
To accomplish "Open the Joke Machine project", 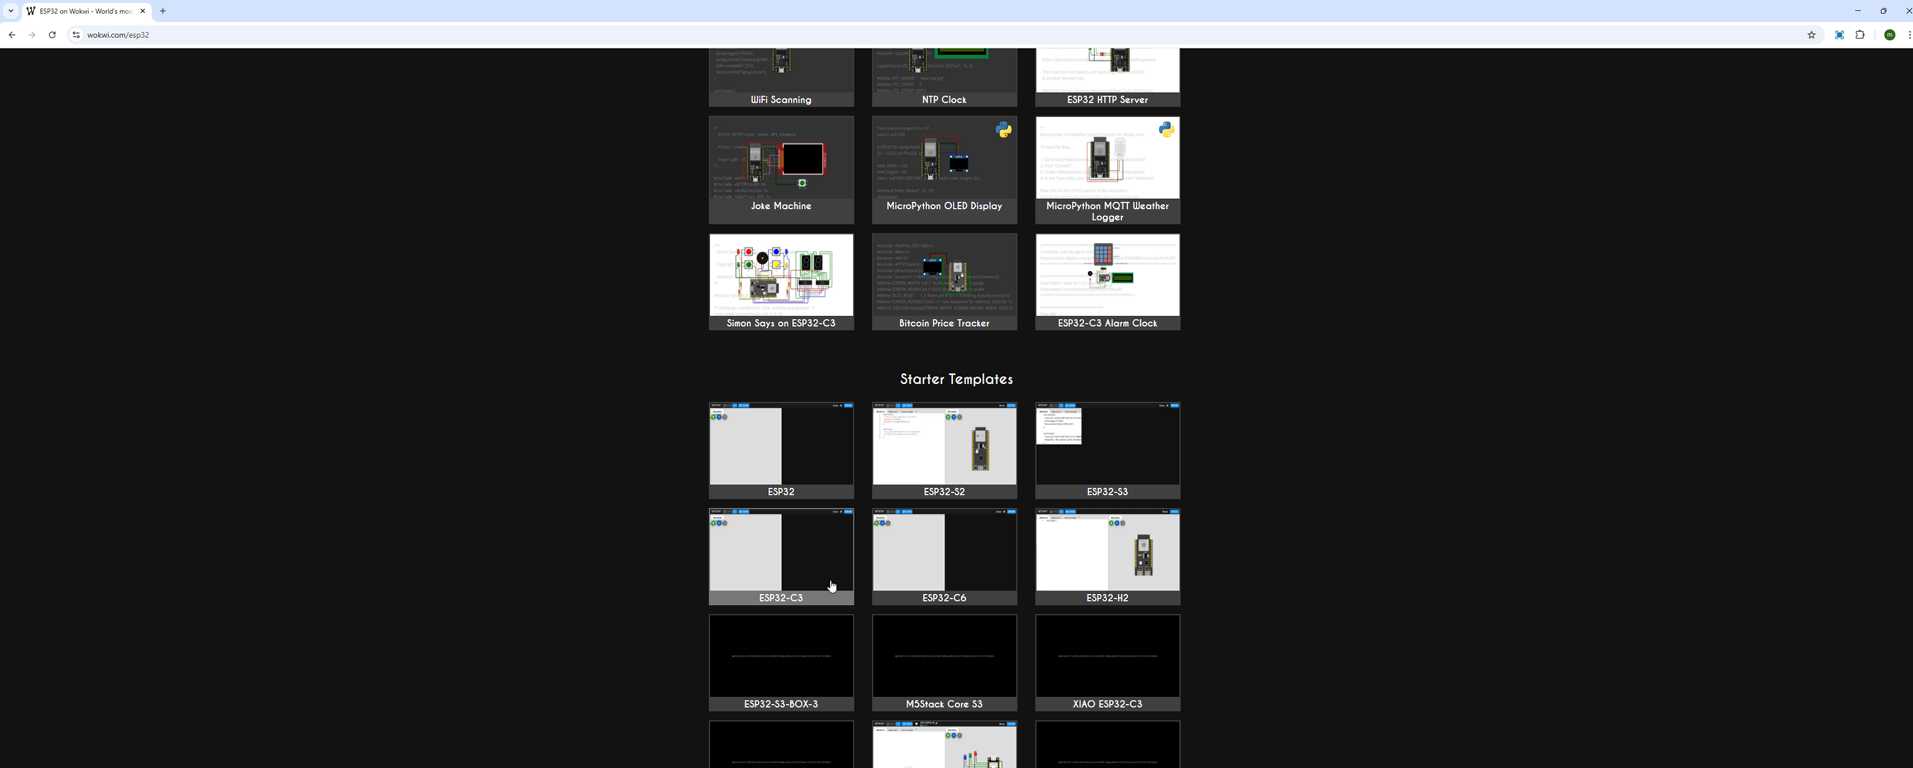I will tap(781, 169).
